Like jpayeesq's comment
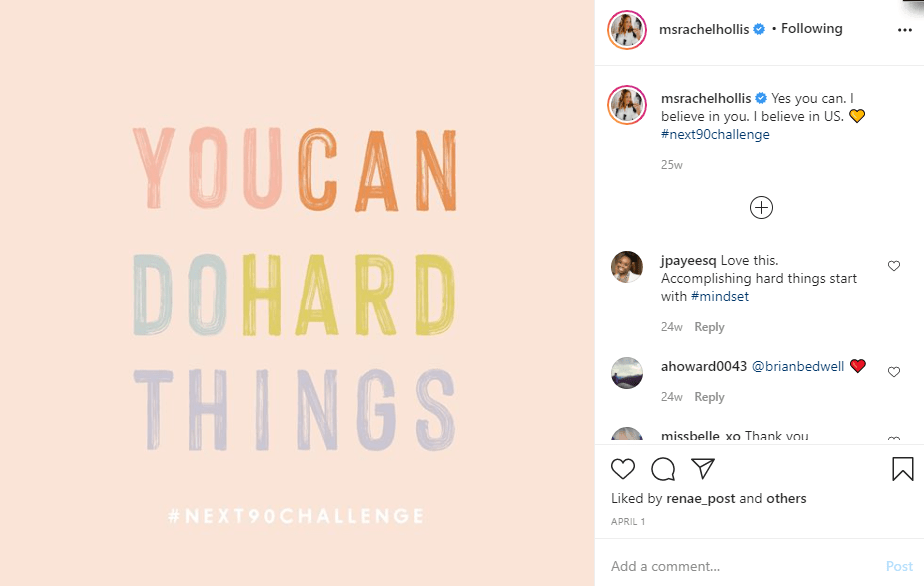 point(894,266)
